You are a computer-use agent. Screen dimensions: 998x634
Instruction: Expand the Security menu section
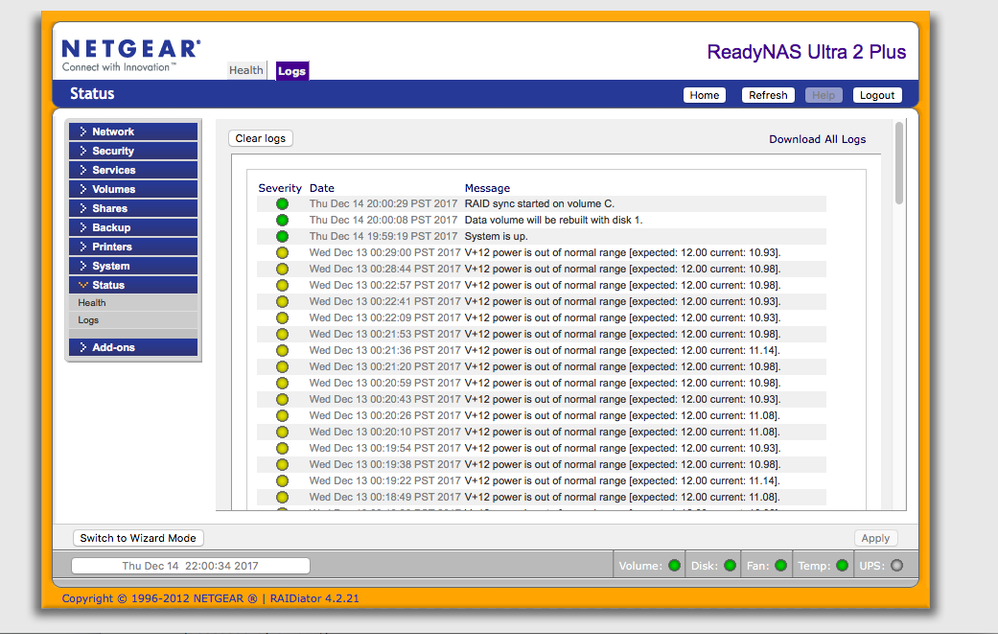[x=133, y=151]
